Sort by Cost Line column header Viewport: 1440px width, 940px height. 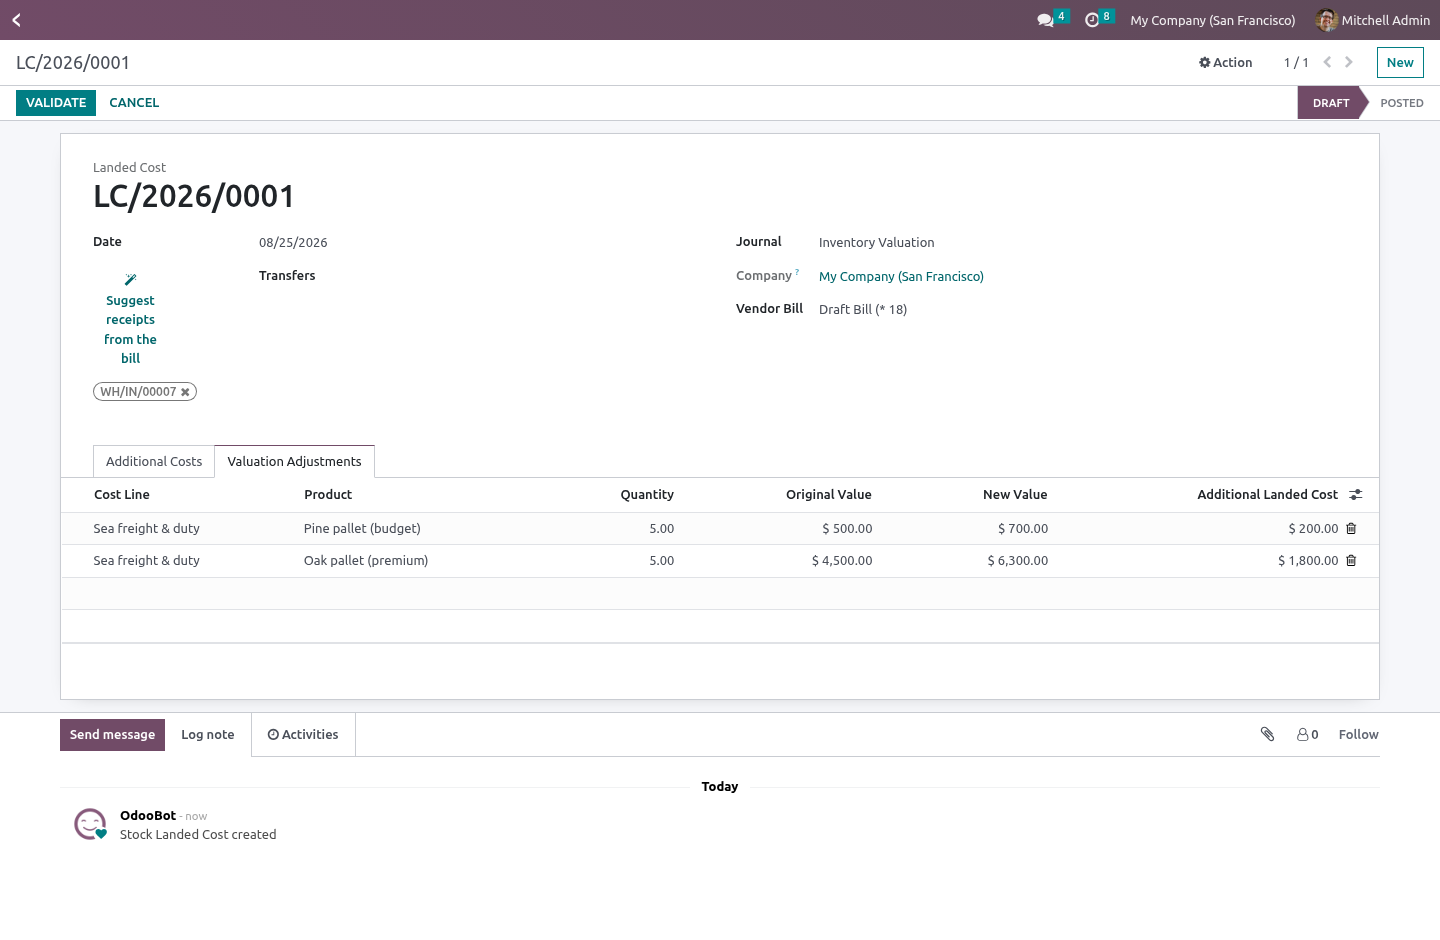tap(122, 494)
